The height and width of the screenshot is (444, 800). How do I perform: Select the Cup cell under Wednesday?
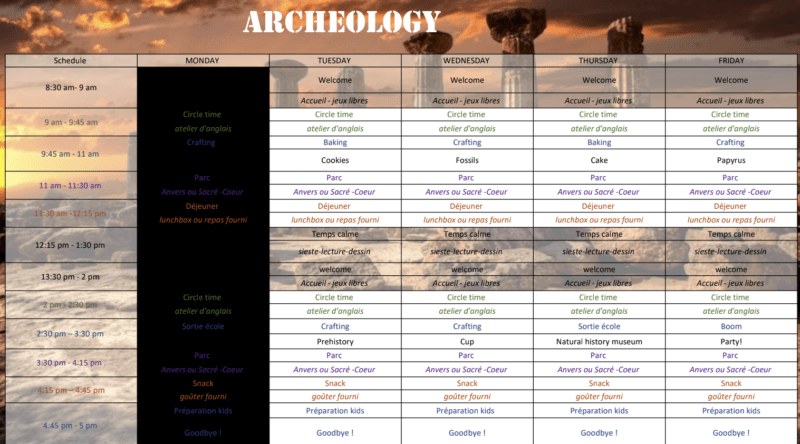click(x=467, y=341)
